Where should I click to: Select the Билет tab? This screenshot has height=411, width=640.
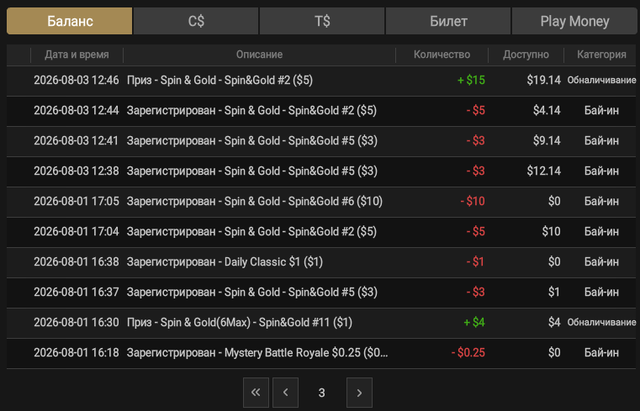tap(448, 21)
